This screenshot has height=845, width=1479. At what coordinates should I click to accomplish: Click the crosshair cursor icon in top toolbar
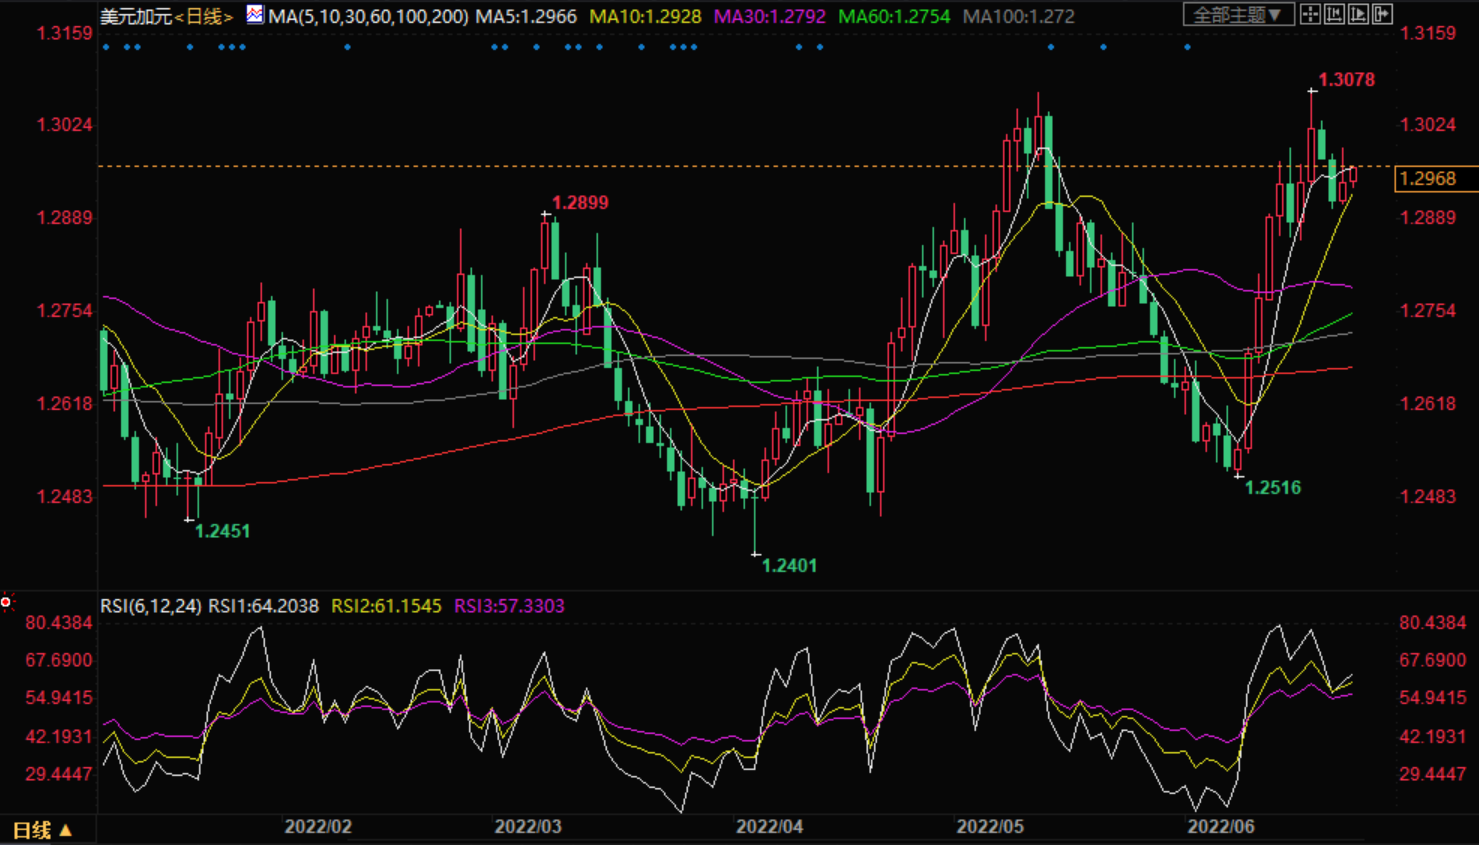[1310, 14]
